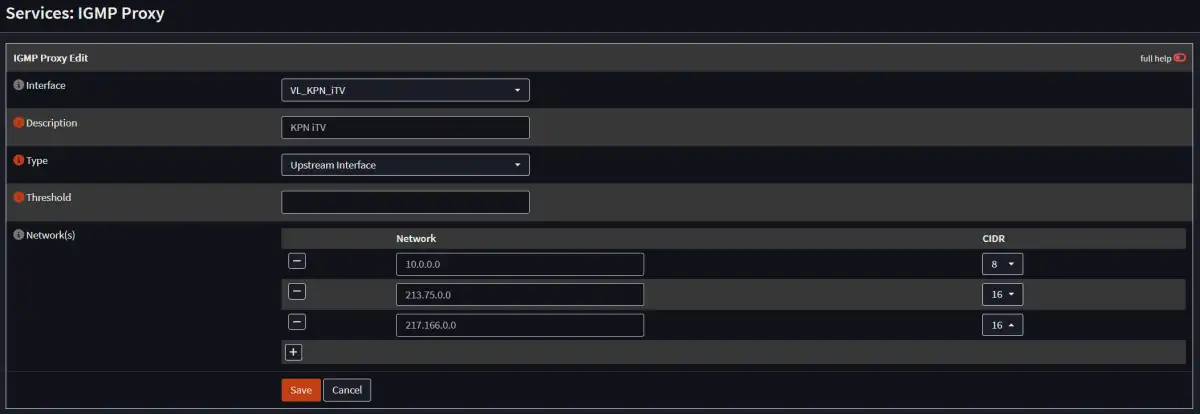The image size is (1200, 414).
Task: Open CIDR dropdown for 217.166.0.0
Action: click(1002, 325)
